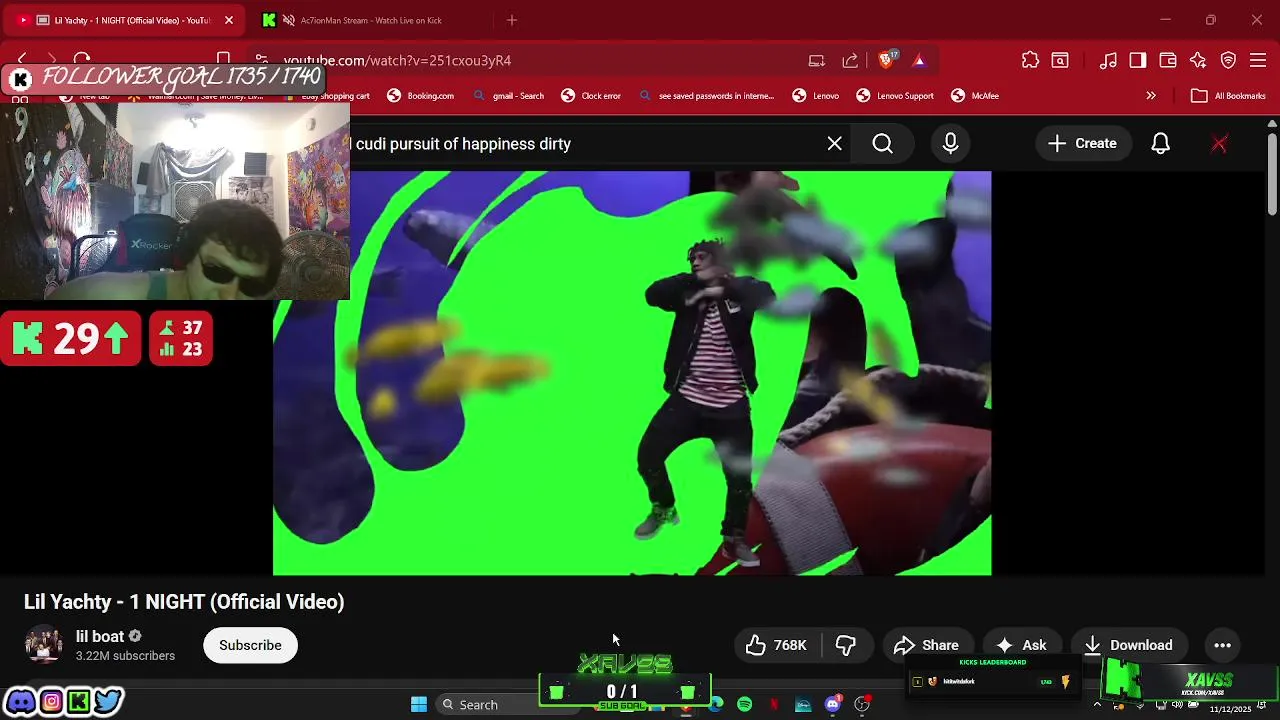Screen dimensions: 1280x720
Task: Dislike the video with thumbs down
Action: 846,645
